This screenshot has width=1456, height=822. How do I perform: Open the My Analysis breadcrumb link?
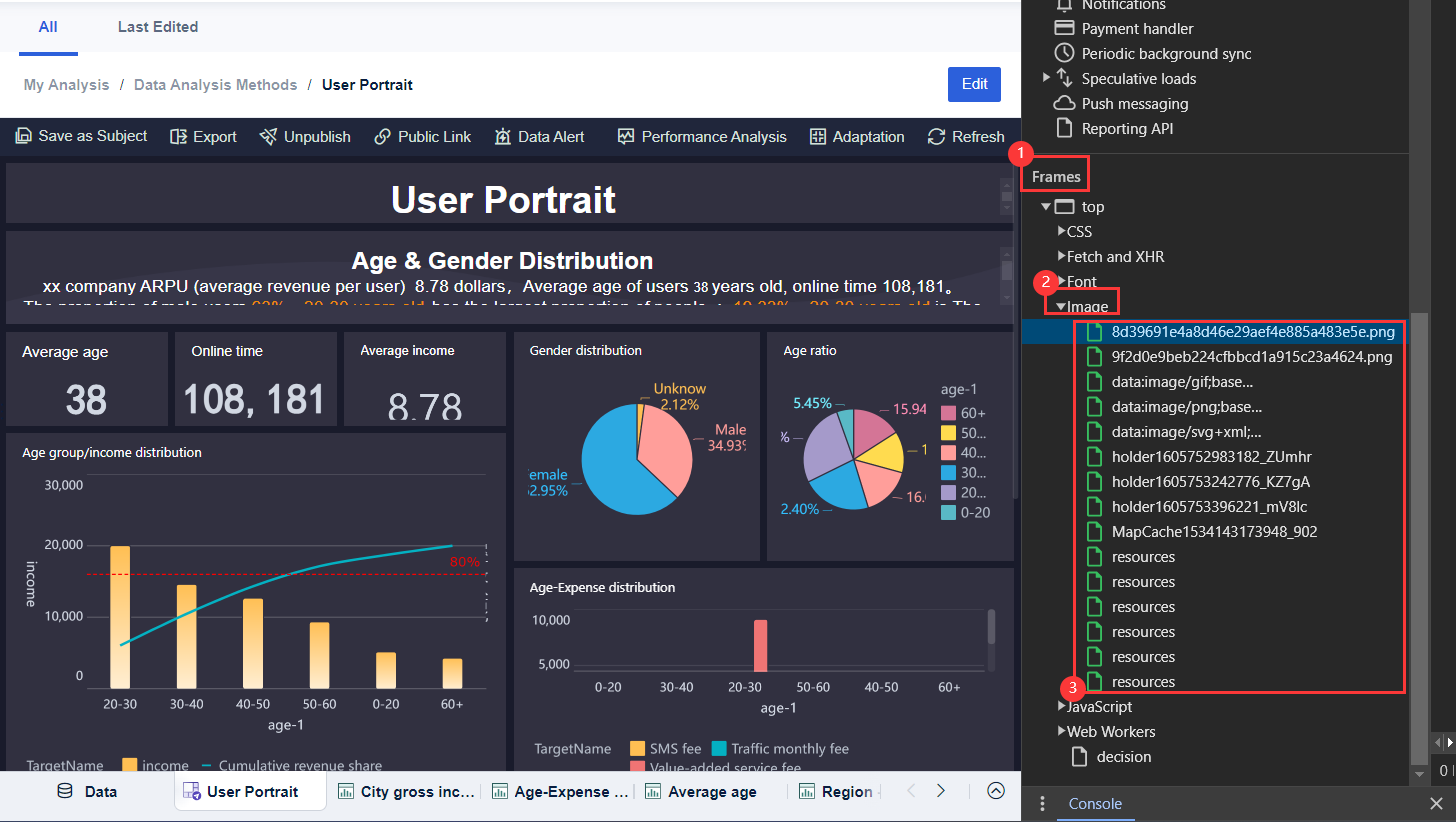(66, 84)
